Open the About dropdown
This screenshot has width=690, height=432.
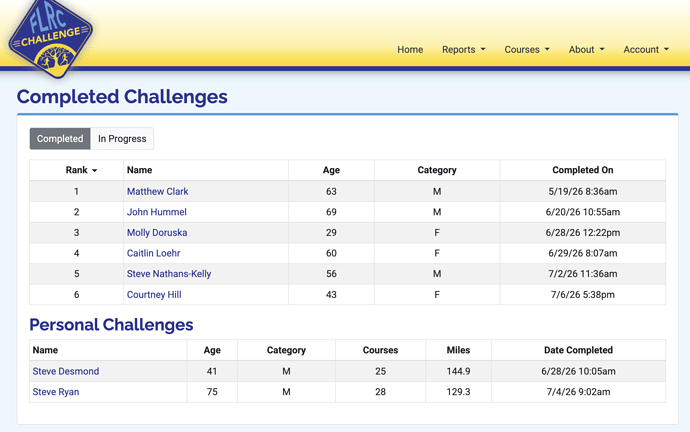[586, 50]
